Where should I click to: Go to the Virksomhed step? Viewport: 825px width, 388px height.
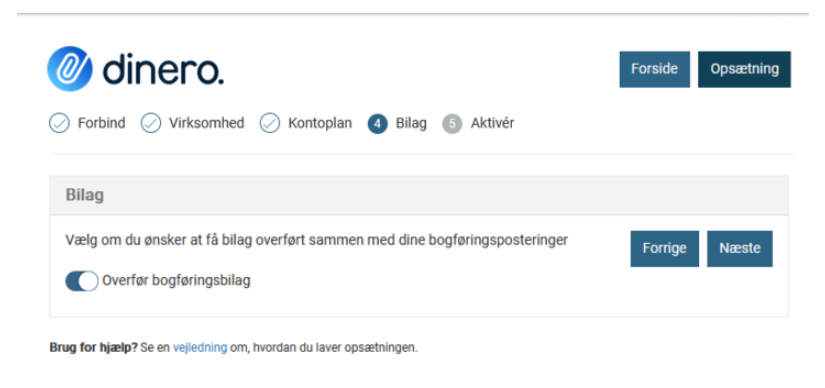tap(206, 124)
